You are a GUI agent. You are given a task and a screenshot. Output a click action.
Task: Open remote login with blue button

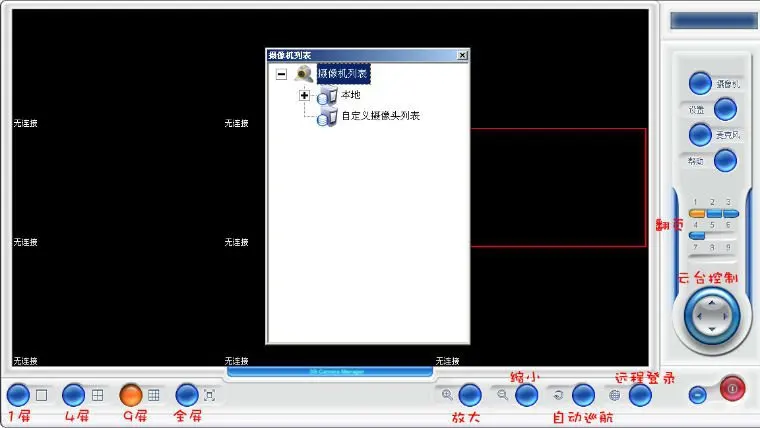(640, 395)
